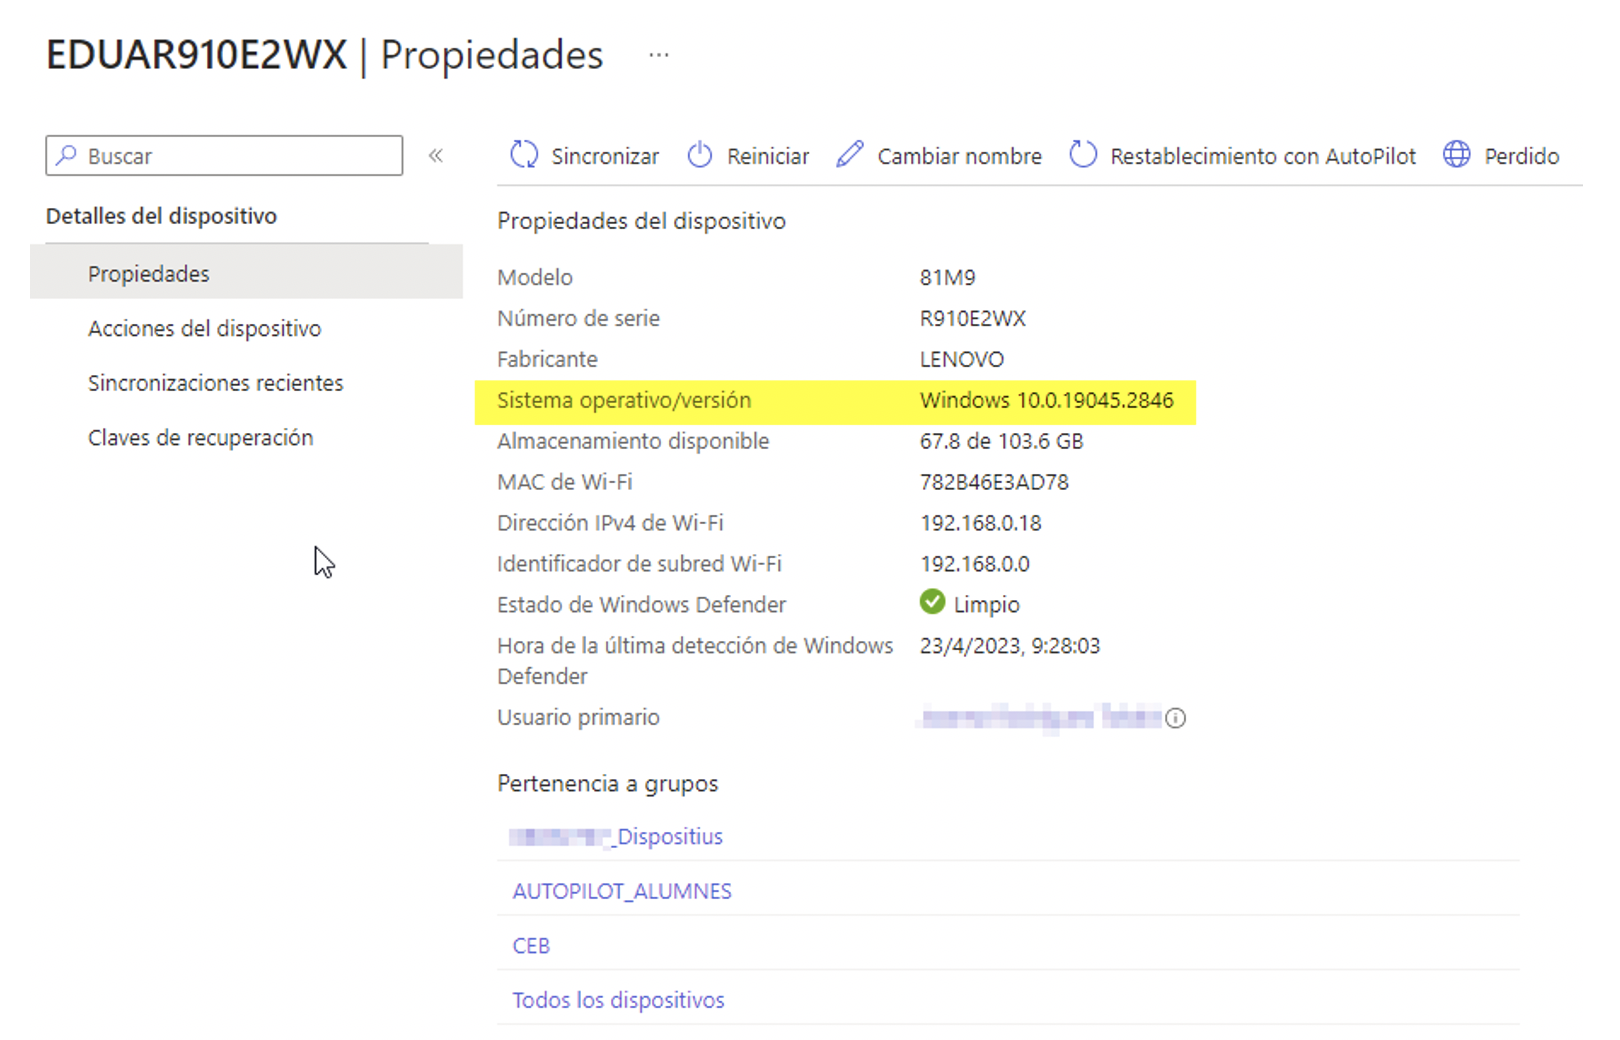
Task: Click the blurred primary user name
Action: (x=1040, y=717)
